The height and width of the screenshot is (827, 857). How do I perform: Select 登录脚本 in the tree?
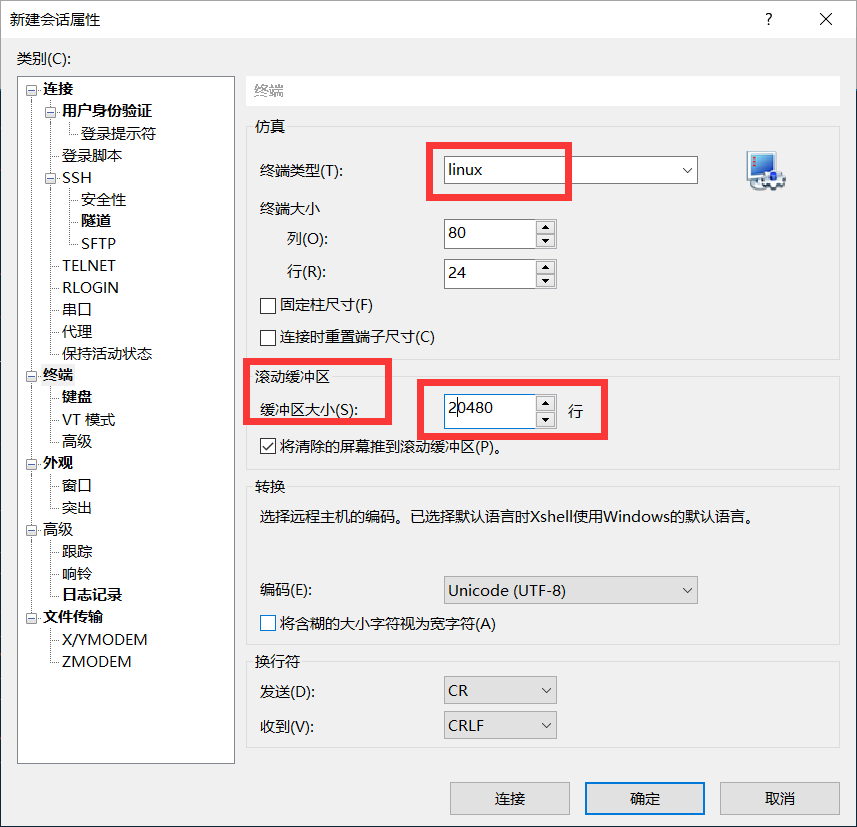tap(92, 156)
